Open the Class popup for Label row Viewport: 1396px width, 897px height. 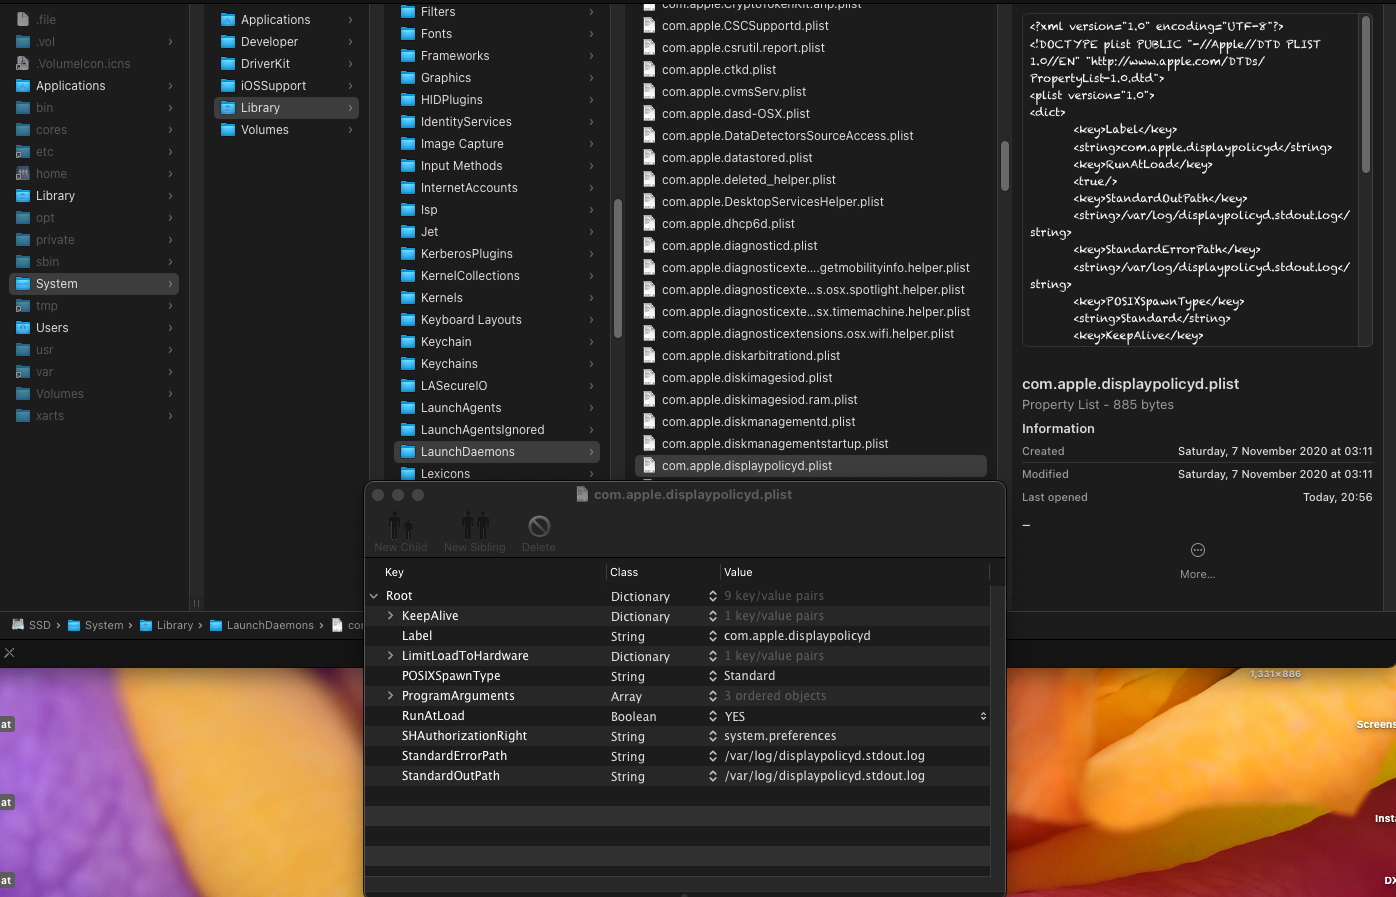(712, 636)
